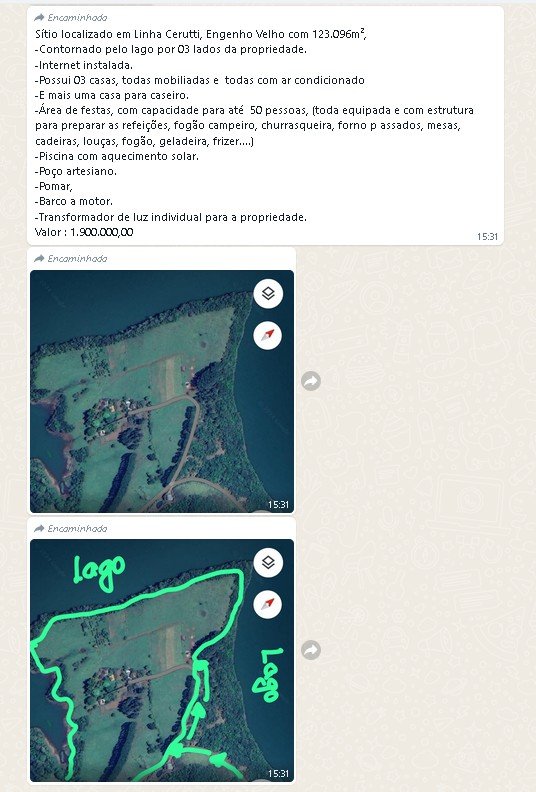Image resolution: width=536 pixels, height=792 pixels.
Task: Click the 15:31 timestamp on the text message
Action: pos(488,236)
